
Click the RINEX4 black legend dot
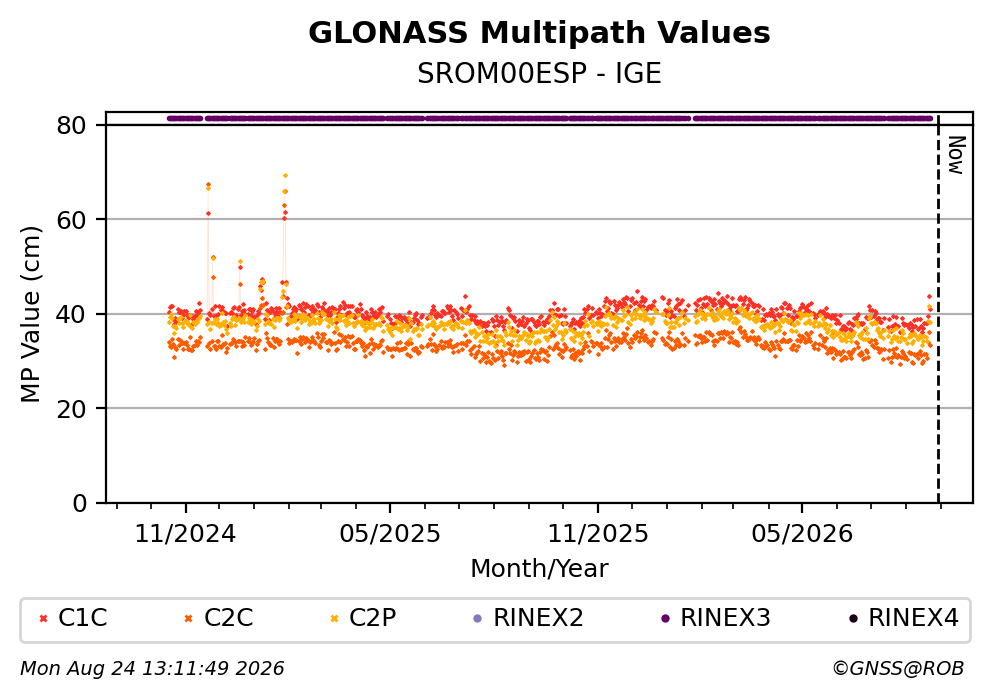click(853, 619)
